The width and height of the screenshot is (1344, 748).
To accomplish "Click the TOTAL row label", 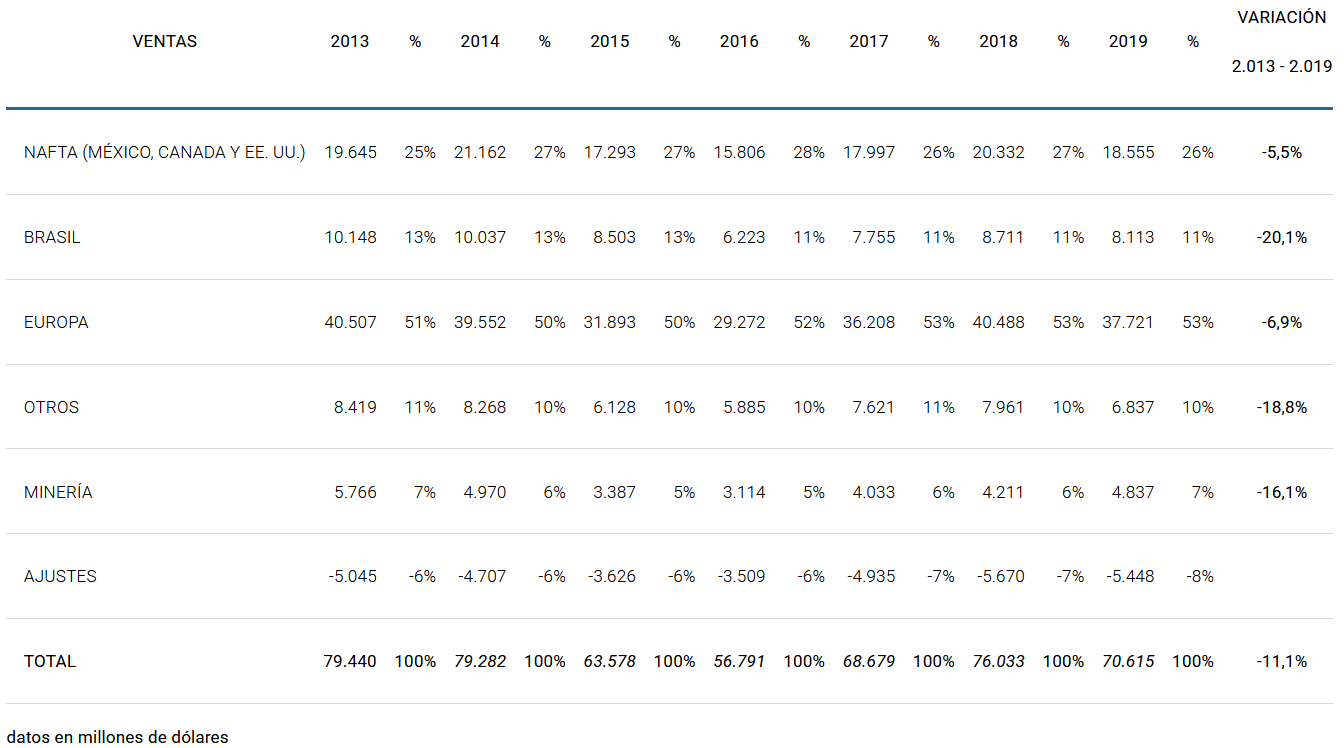I will coord(50,661).
